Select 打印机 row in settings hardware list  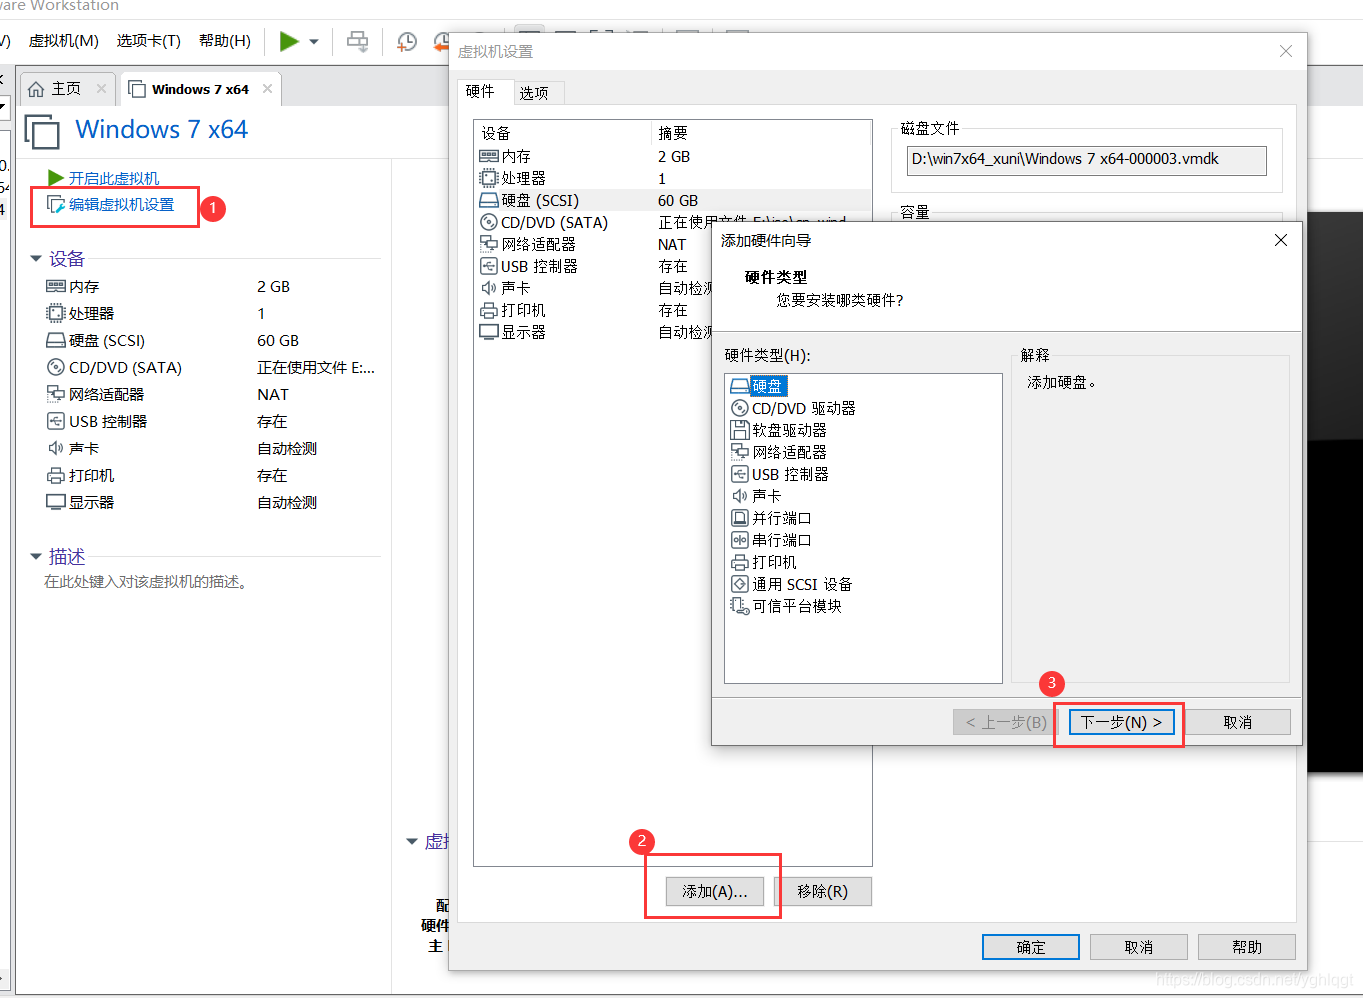coord(594,310)
